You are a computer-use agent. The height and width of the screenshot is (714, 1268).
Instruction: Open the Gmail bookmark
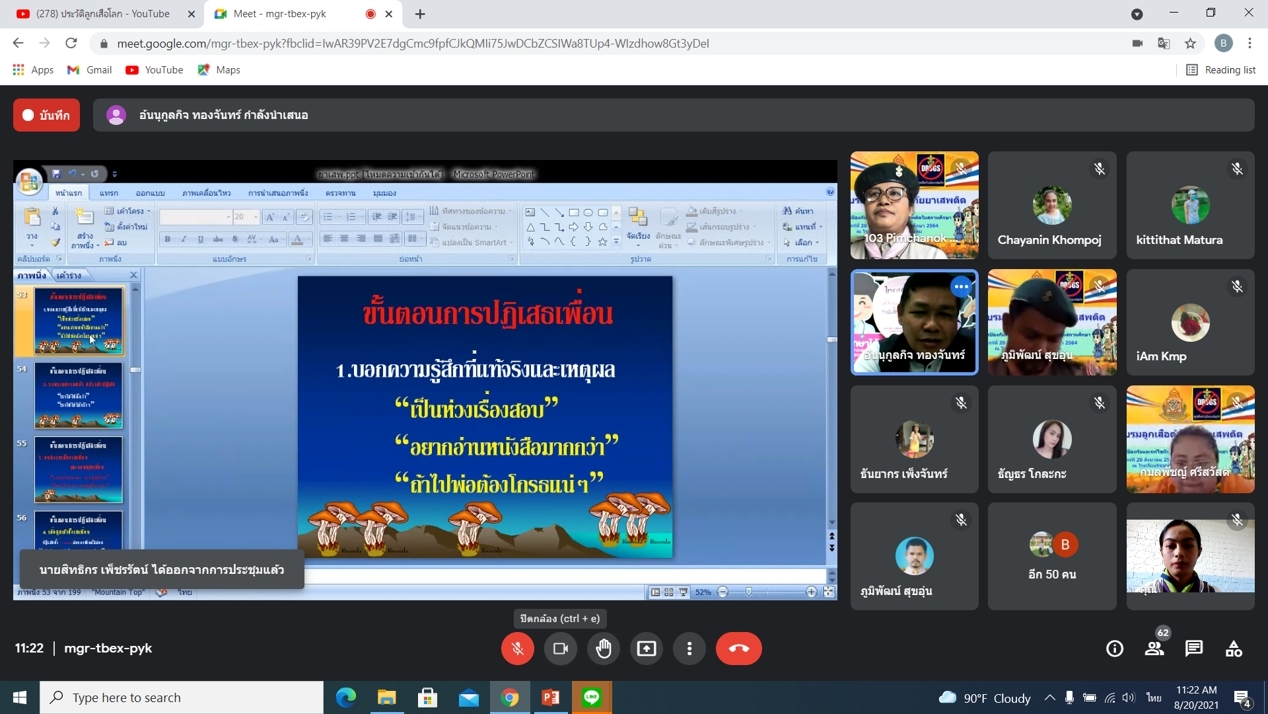pos(89,70)
